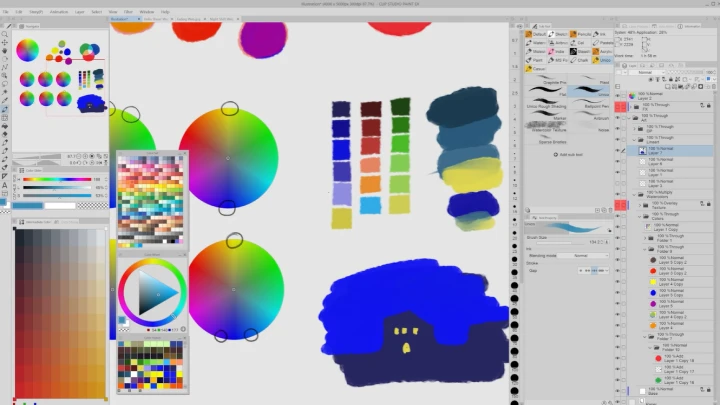Collapse the Lineart layer folder
The width and height of the screenshot is (720, 405).
point(635,140)
